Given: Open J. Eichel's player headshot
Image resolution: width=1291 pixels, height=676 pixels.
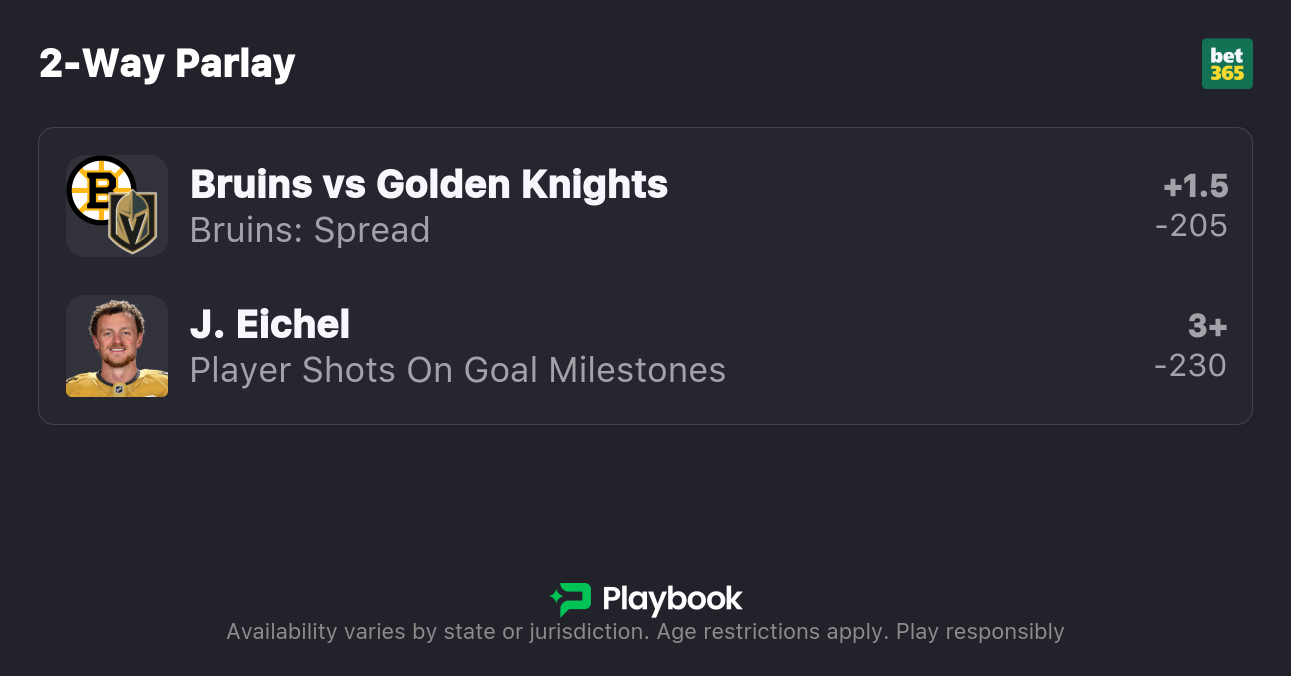Looking at the screenshot, I should pyautogui.click(x=117, y=346).
